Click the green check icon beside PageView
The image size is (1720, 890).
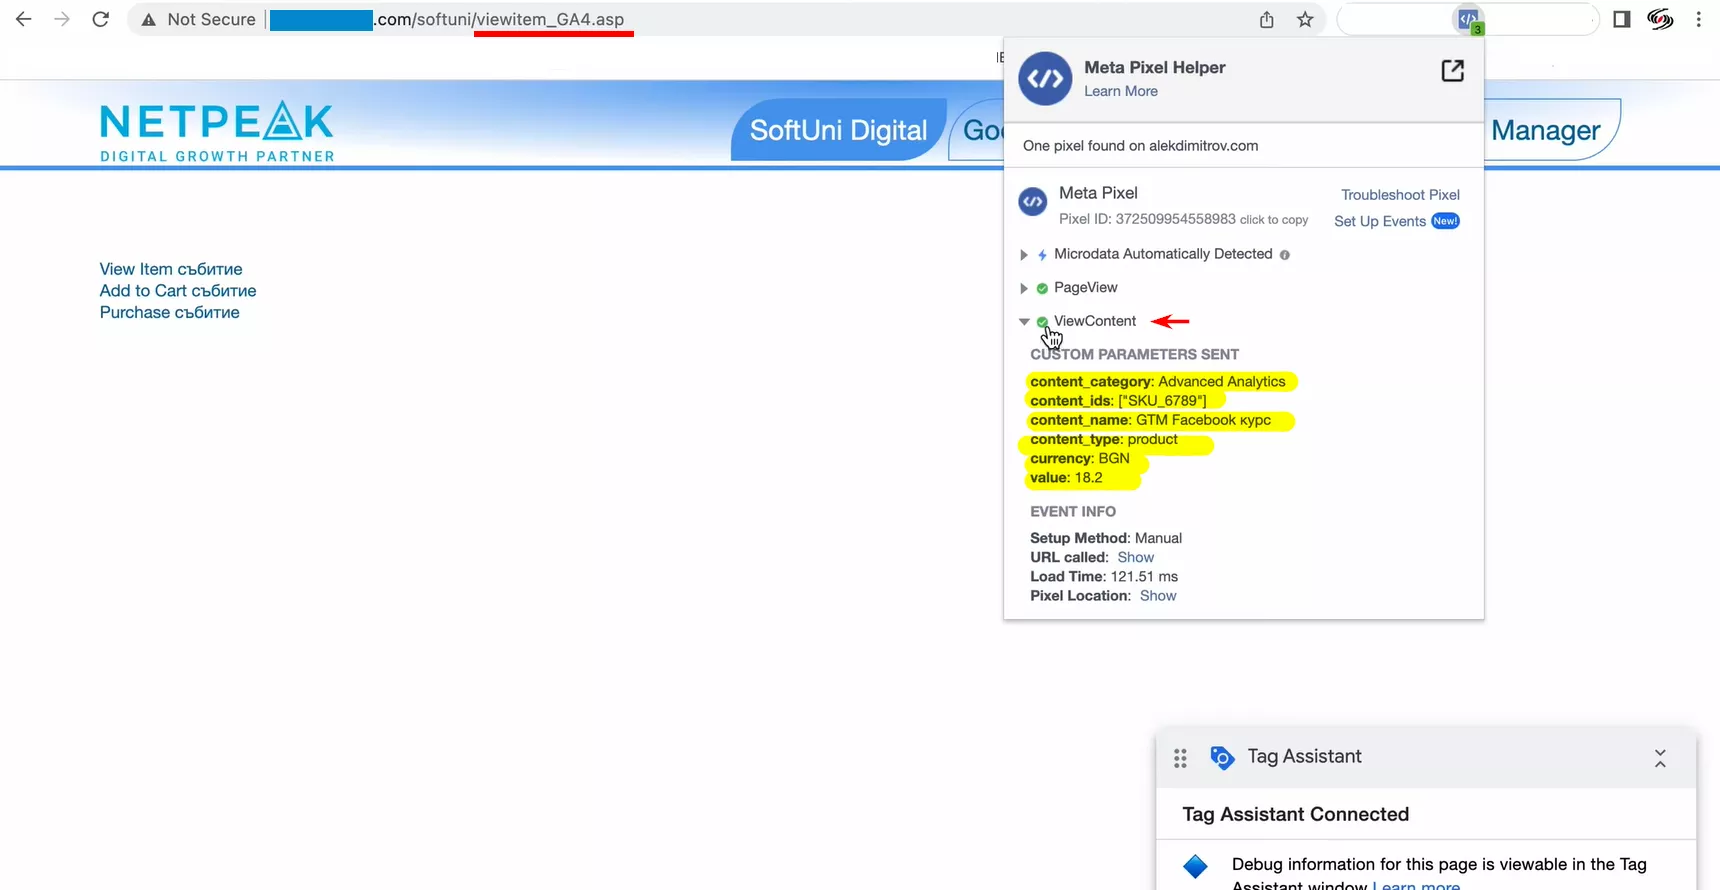click(x=1042, y=288)
